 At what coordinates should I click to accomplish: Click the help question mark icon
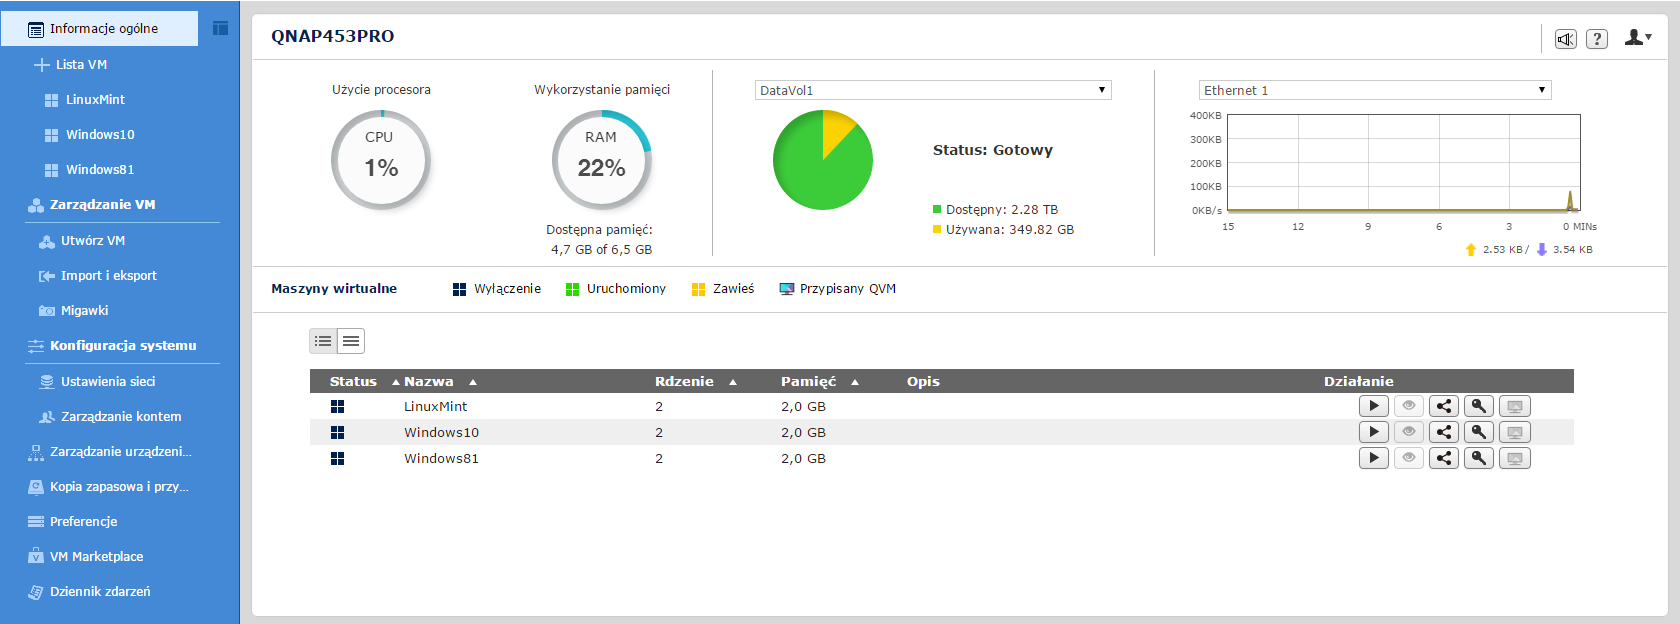[x=1597, y=39]
